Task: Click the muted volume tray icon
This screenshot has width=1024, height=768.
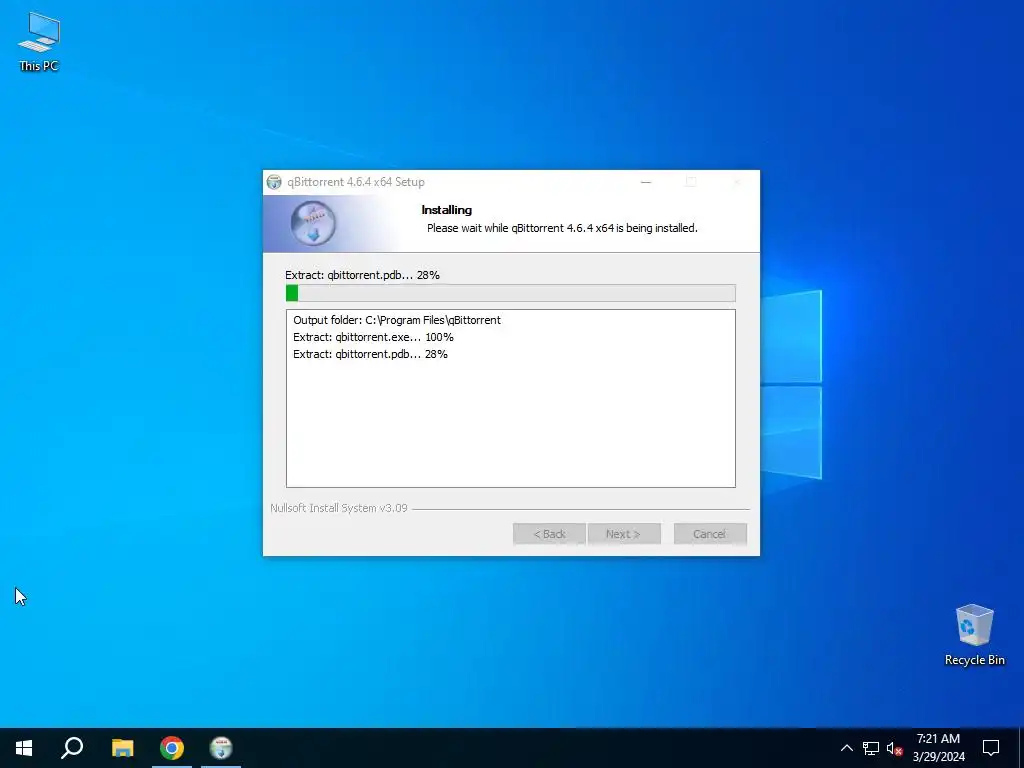Action: click(894, 748)
